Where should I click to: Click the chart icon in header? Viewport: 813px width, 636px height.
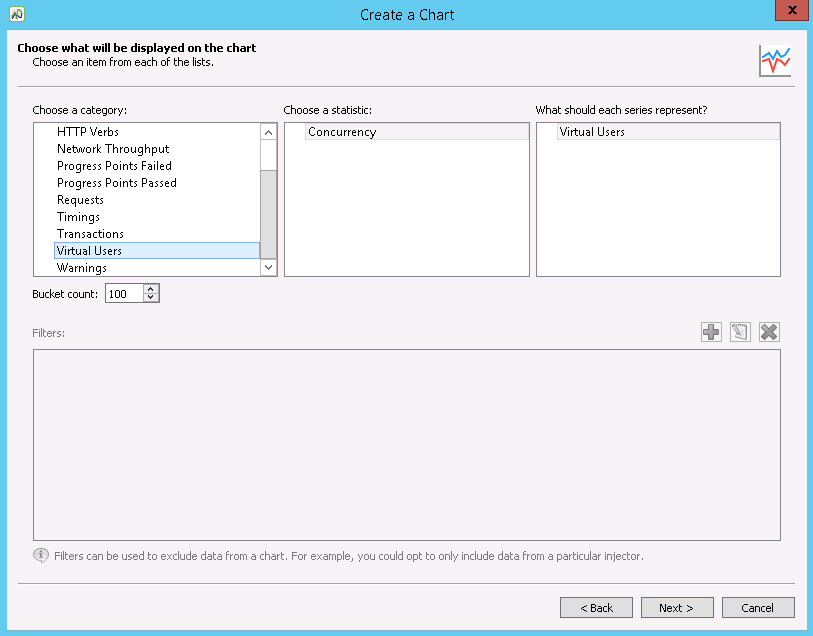[774, 61]
